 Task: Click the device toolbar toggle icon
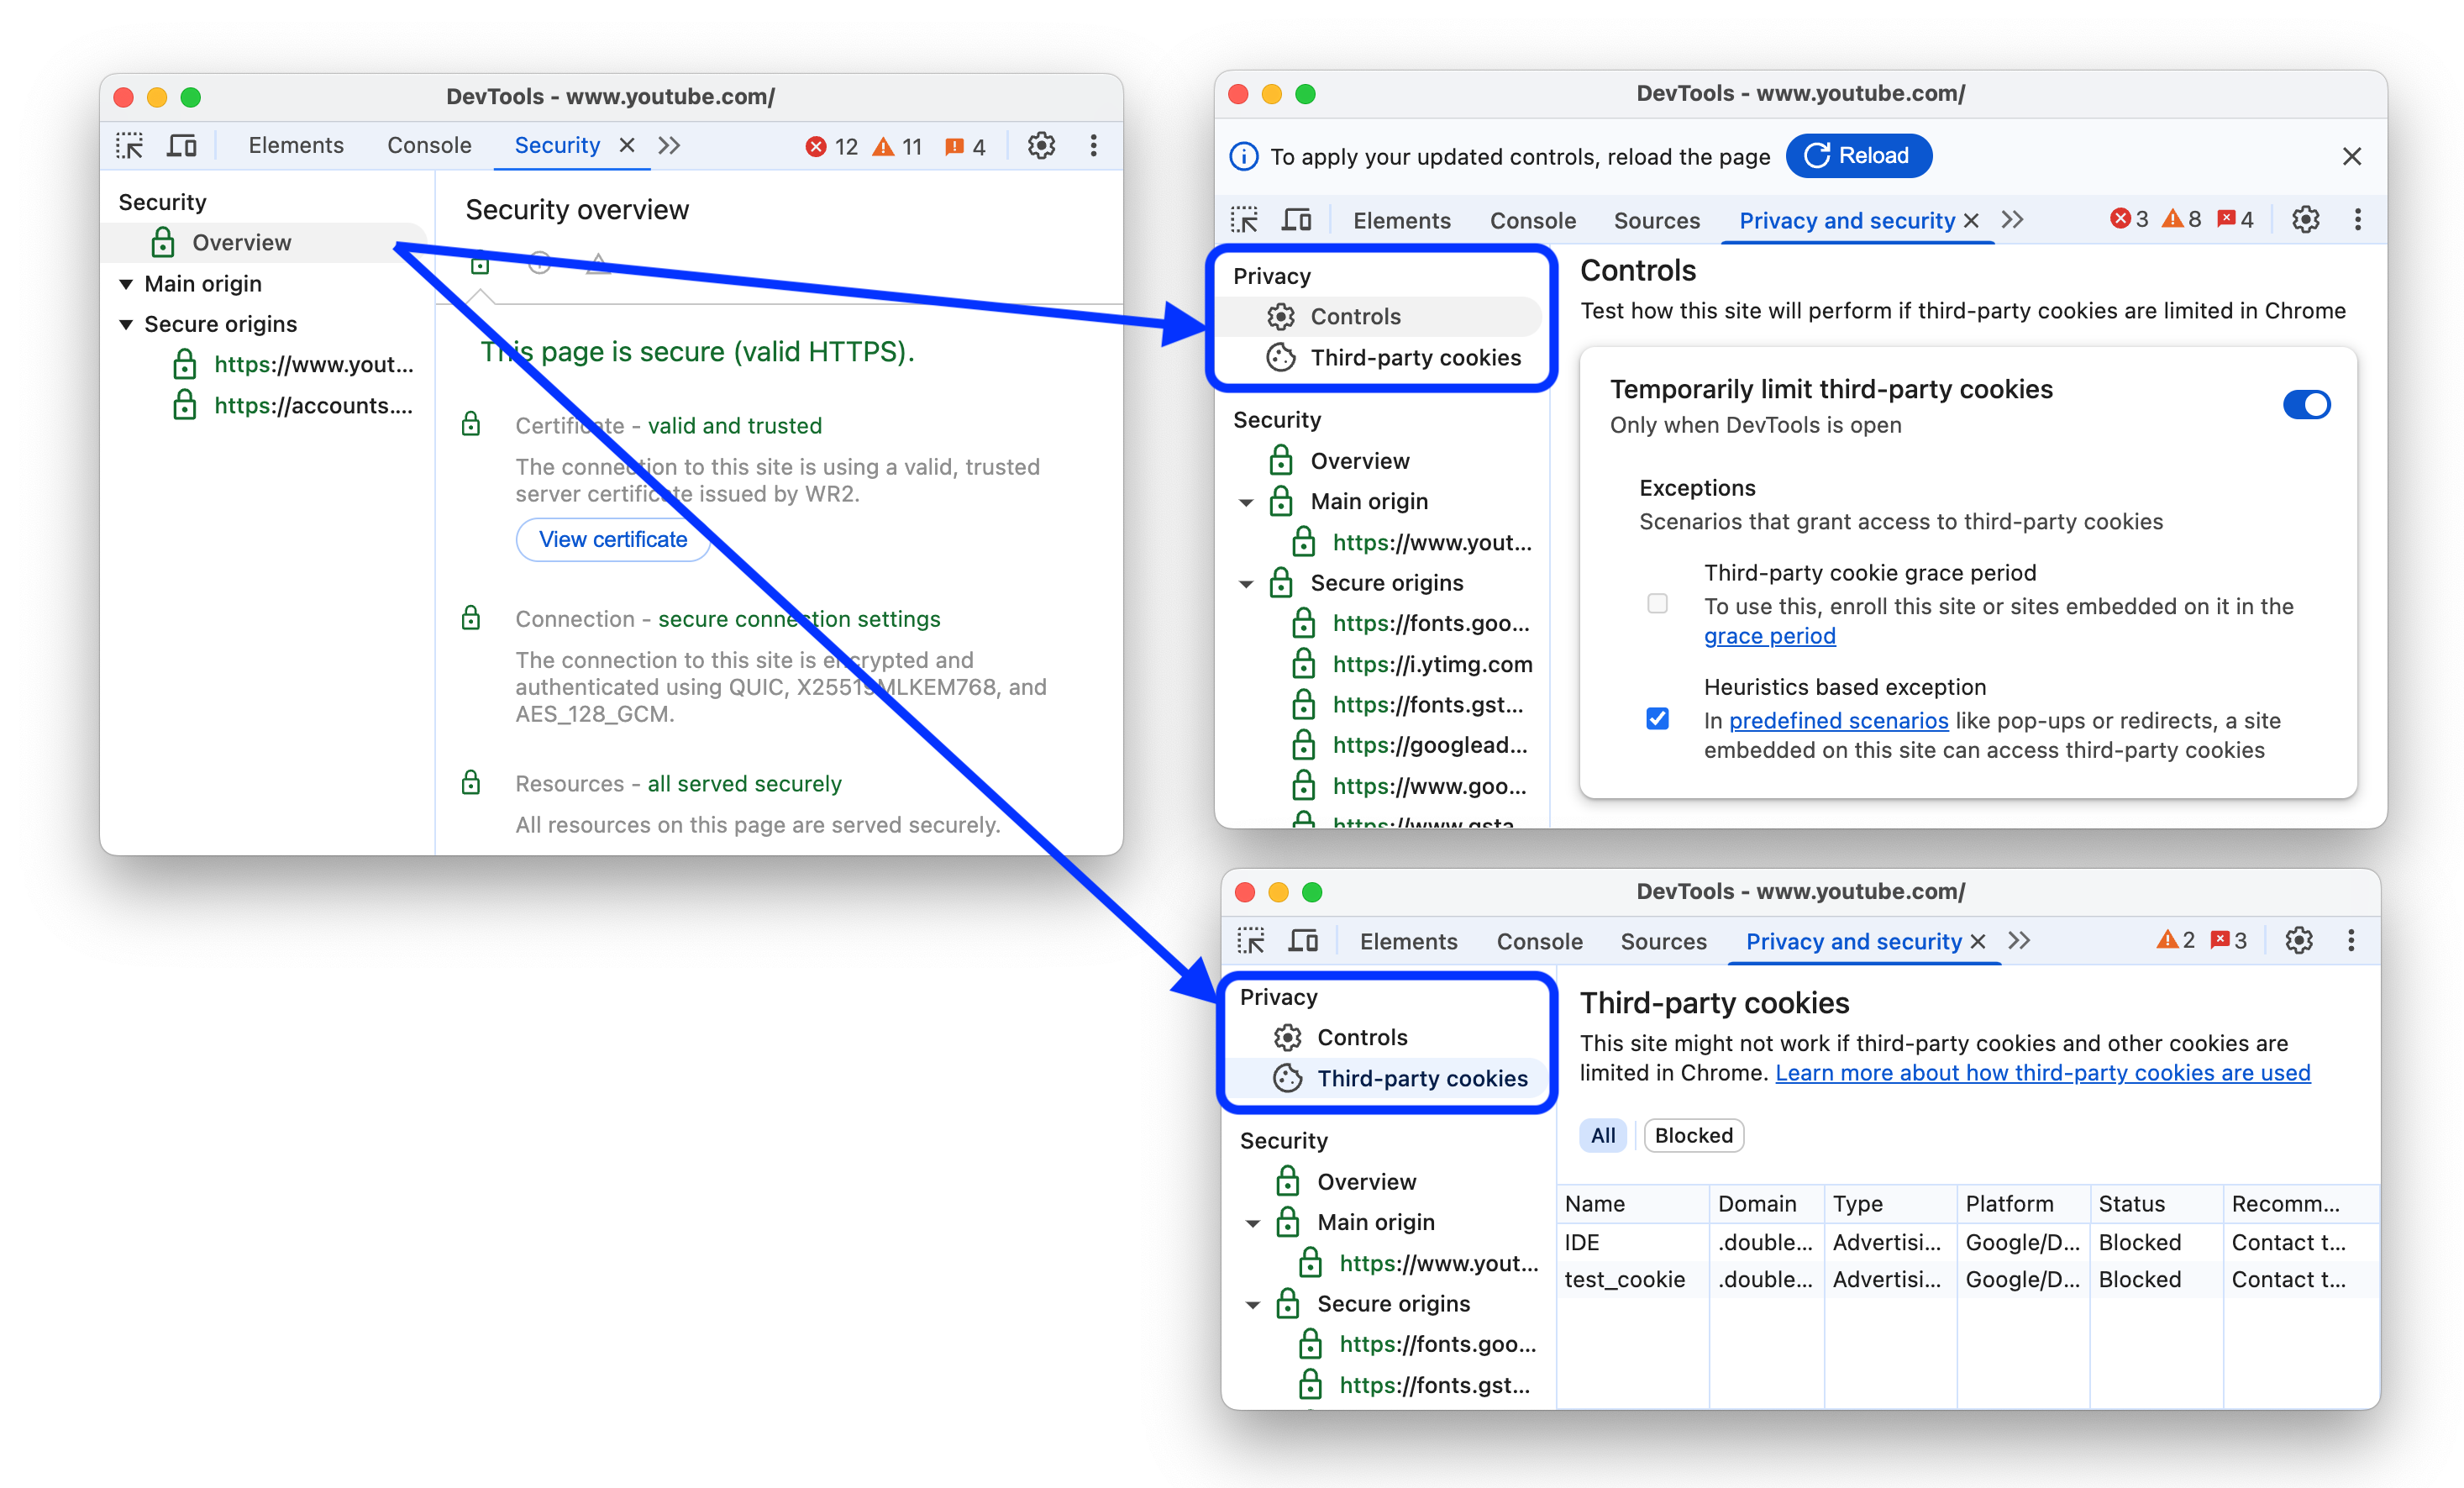pos(185,146)
